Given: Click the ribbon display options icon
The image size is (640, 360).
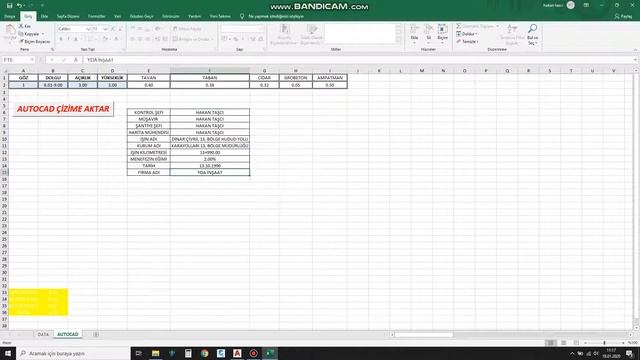Looking at the screenshot, I should (x=586, y=5).
